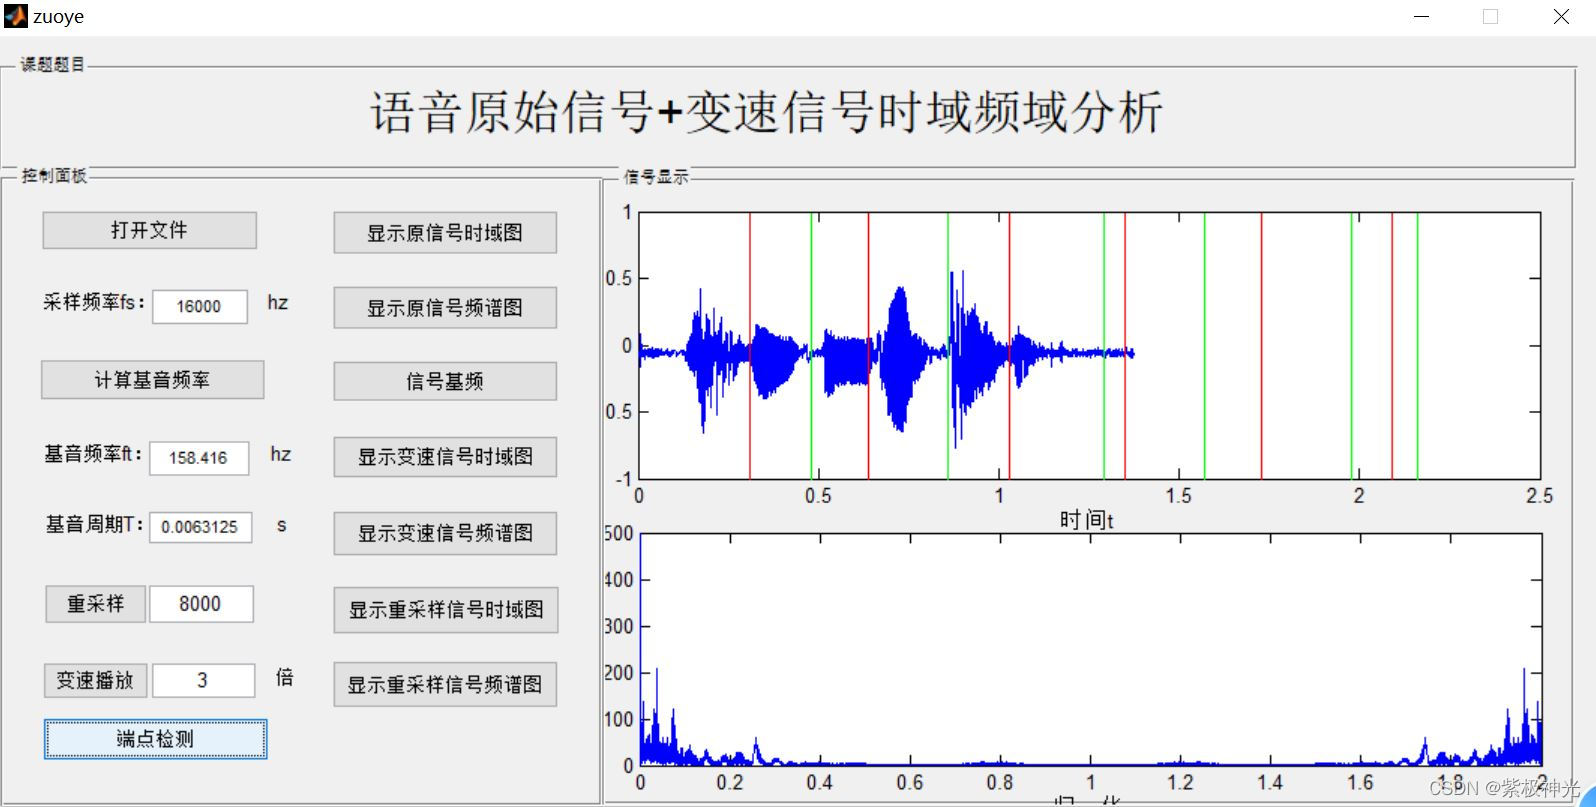This screenshot has width=1596, height=807.
Task: Show 显示重采样信号时域图 plot
Action: coord(446,610)
